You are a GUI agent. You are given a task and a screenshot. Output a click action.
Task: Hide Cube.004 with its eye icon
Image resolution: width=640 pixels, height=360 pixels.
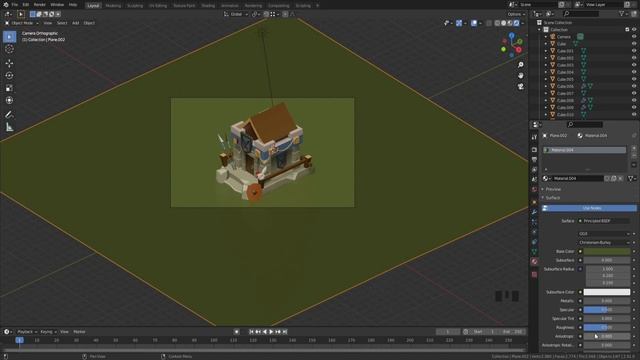point(634,72)
